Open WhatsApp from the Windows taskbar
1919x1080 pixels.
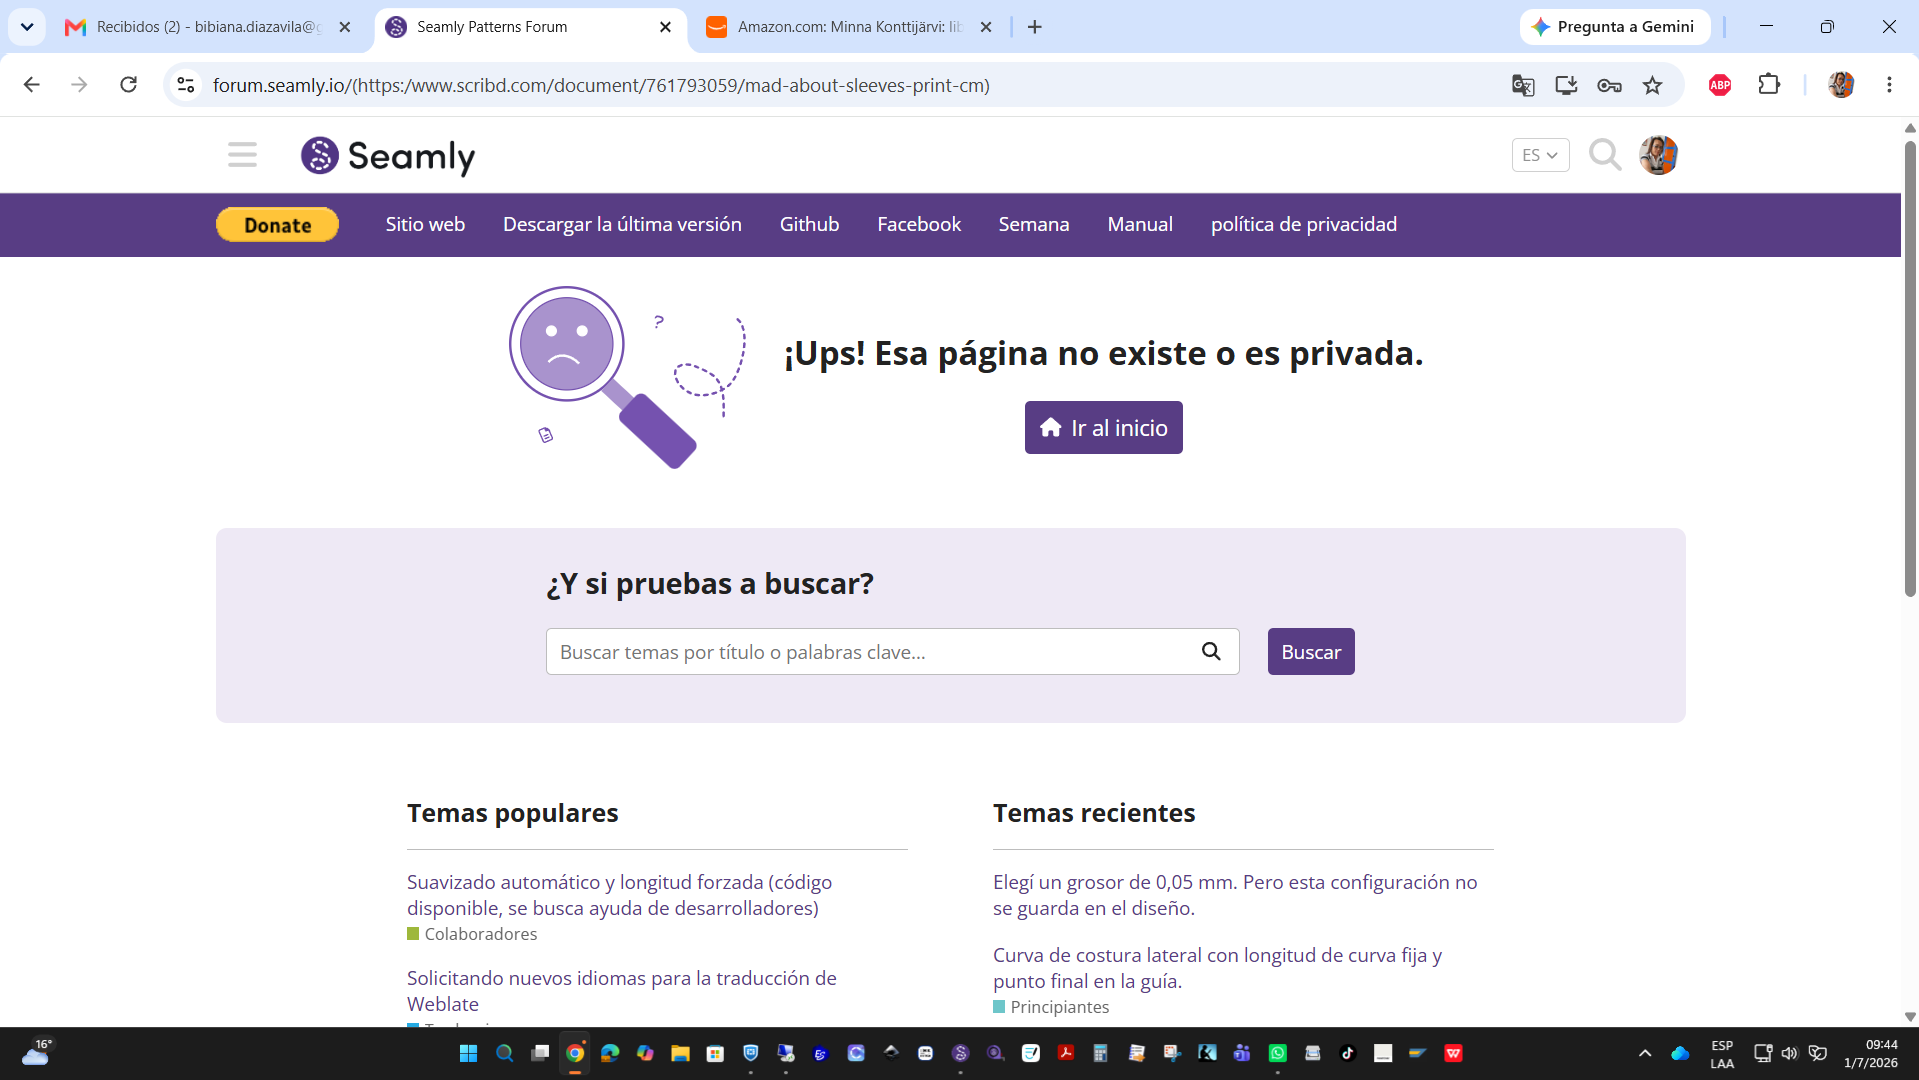click(1277, 1053)
